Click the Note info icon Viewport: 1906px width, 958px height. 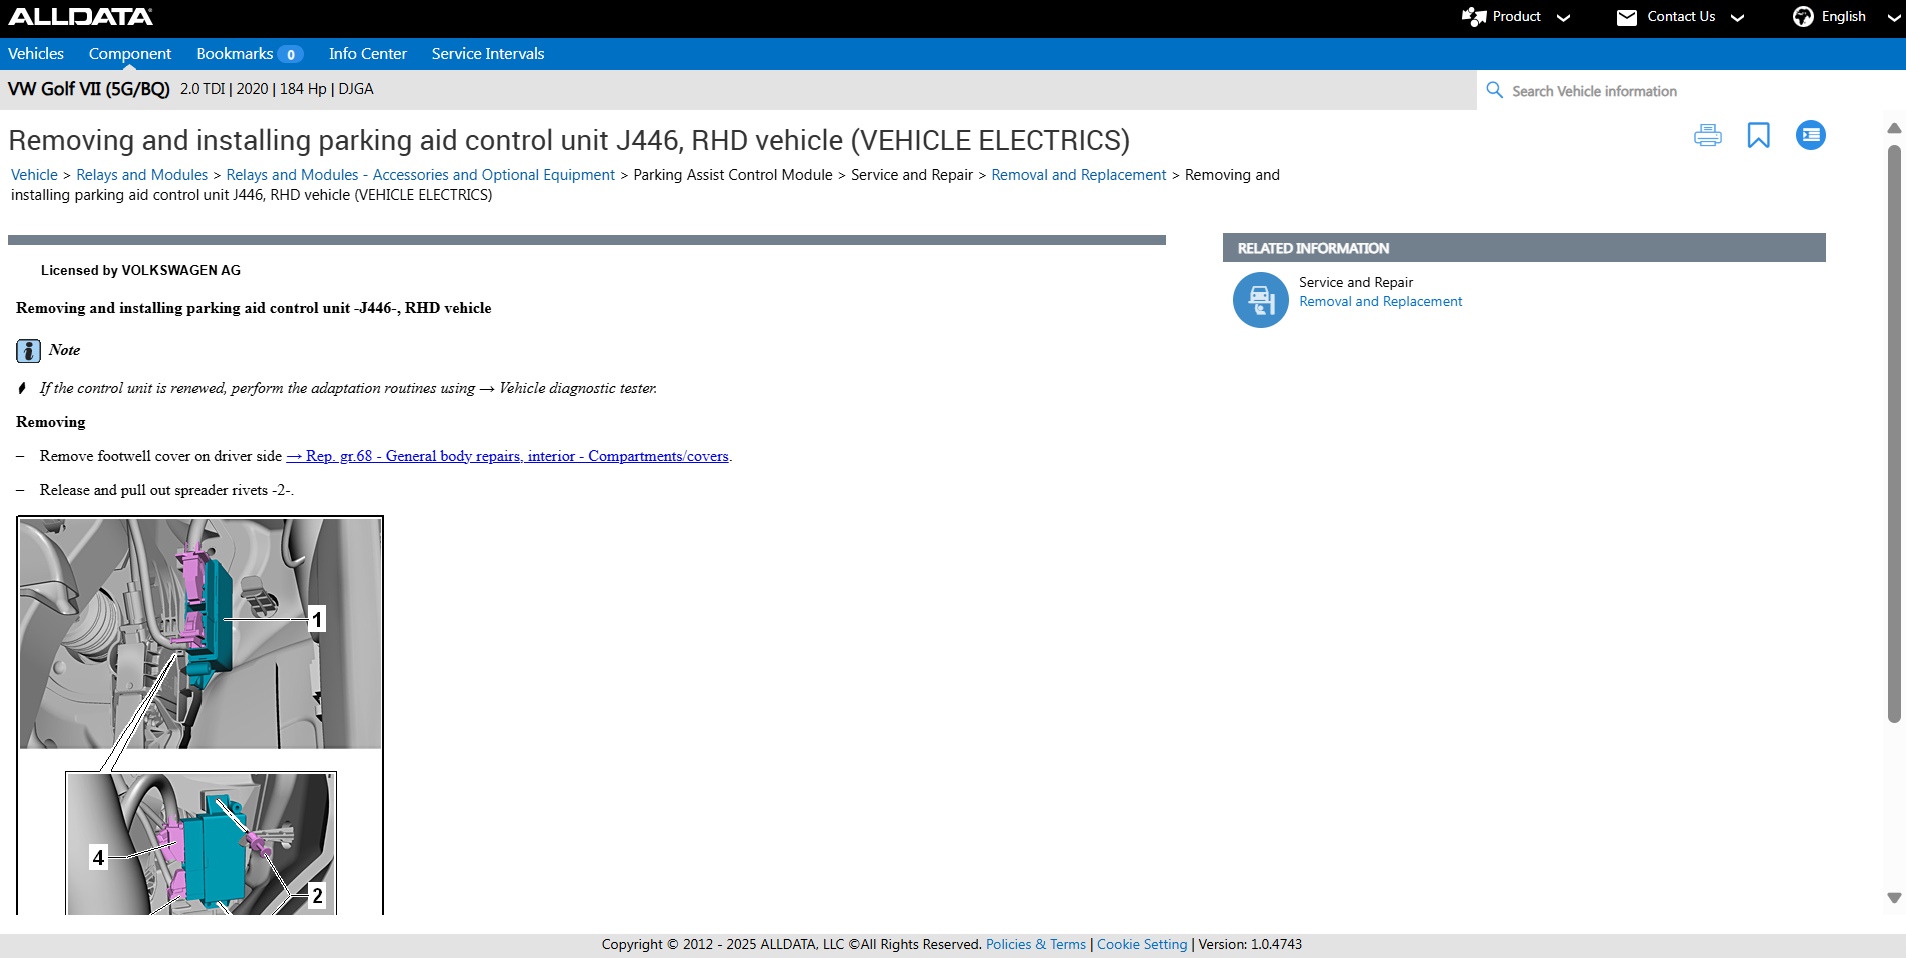pos(28,351)
